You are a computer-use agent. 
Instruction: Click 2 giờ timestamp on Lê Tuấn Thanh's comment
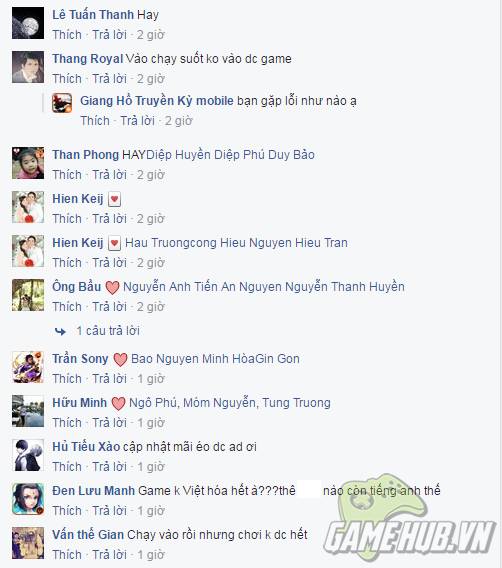point(151,35)
